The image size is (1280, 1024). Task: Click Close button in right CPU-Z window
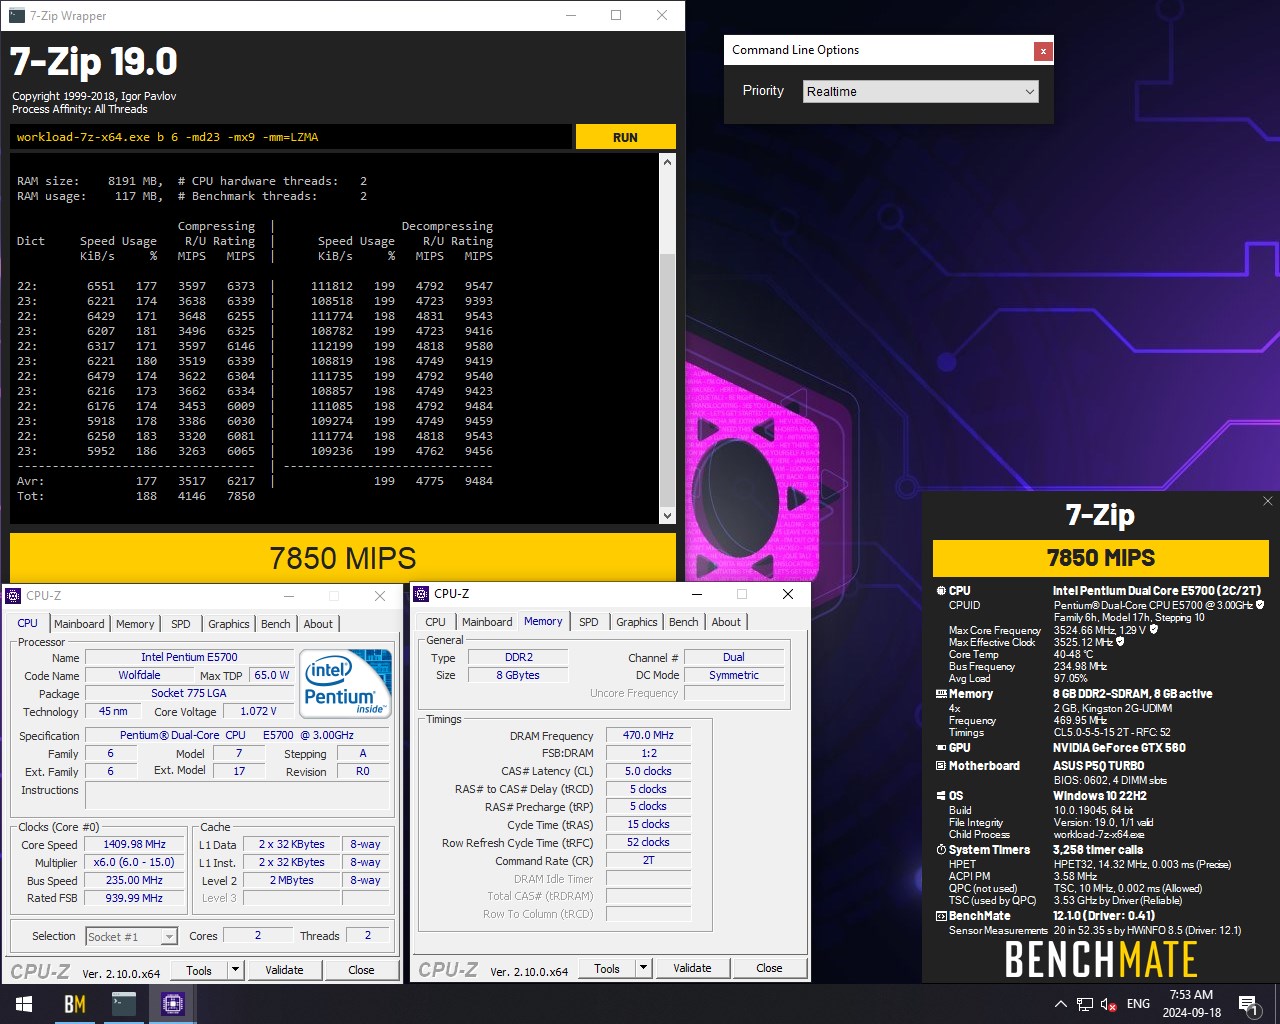click(770, 968)
